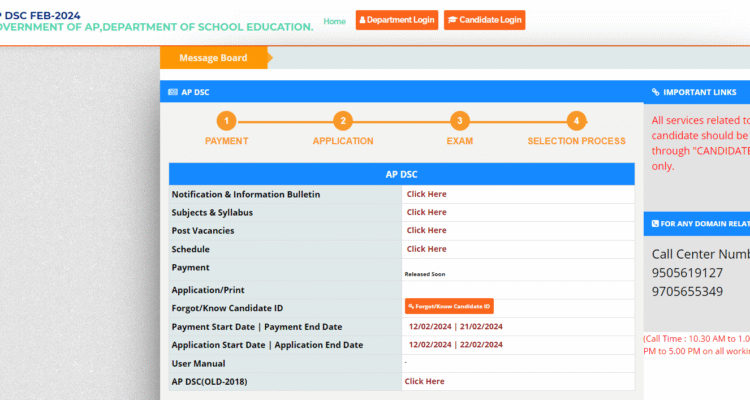Select the step 3 Exam circle

459,121
